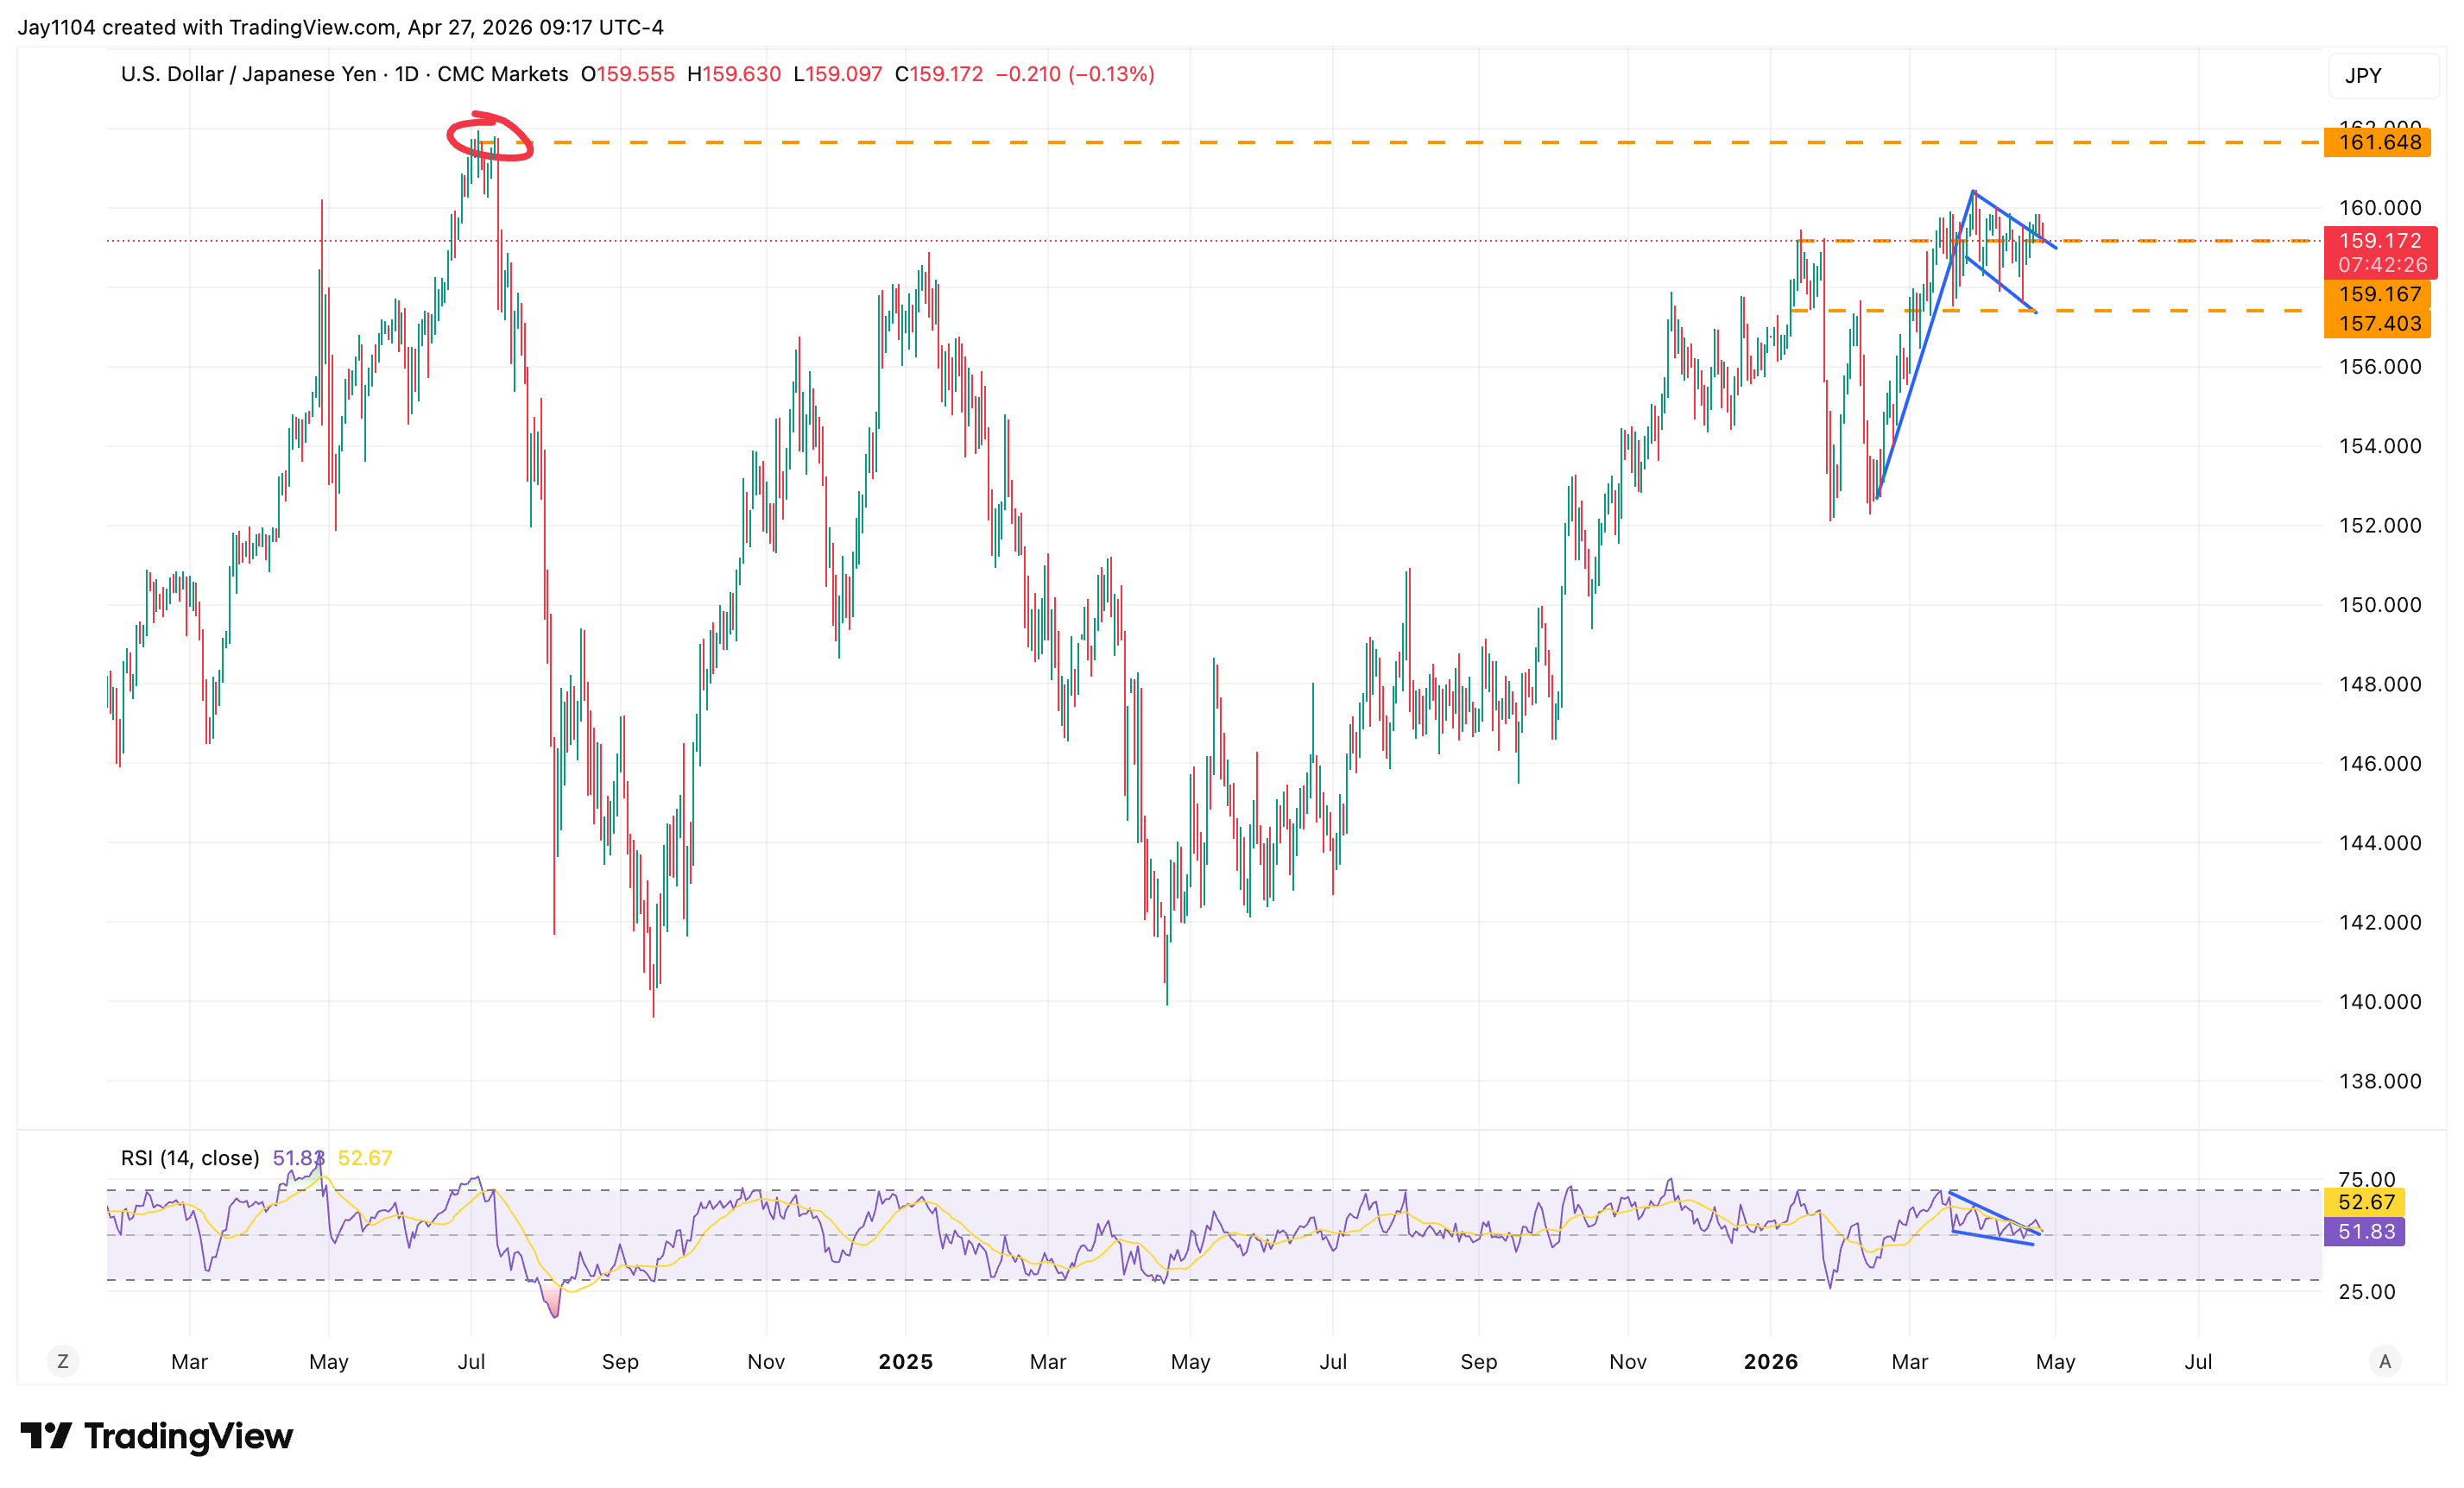Click the 52.67 RSI average value in the legend
Screen dimensions: 2464x1488
pyautogui.click(x=365, y=1158)
